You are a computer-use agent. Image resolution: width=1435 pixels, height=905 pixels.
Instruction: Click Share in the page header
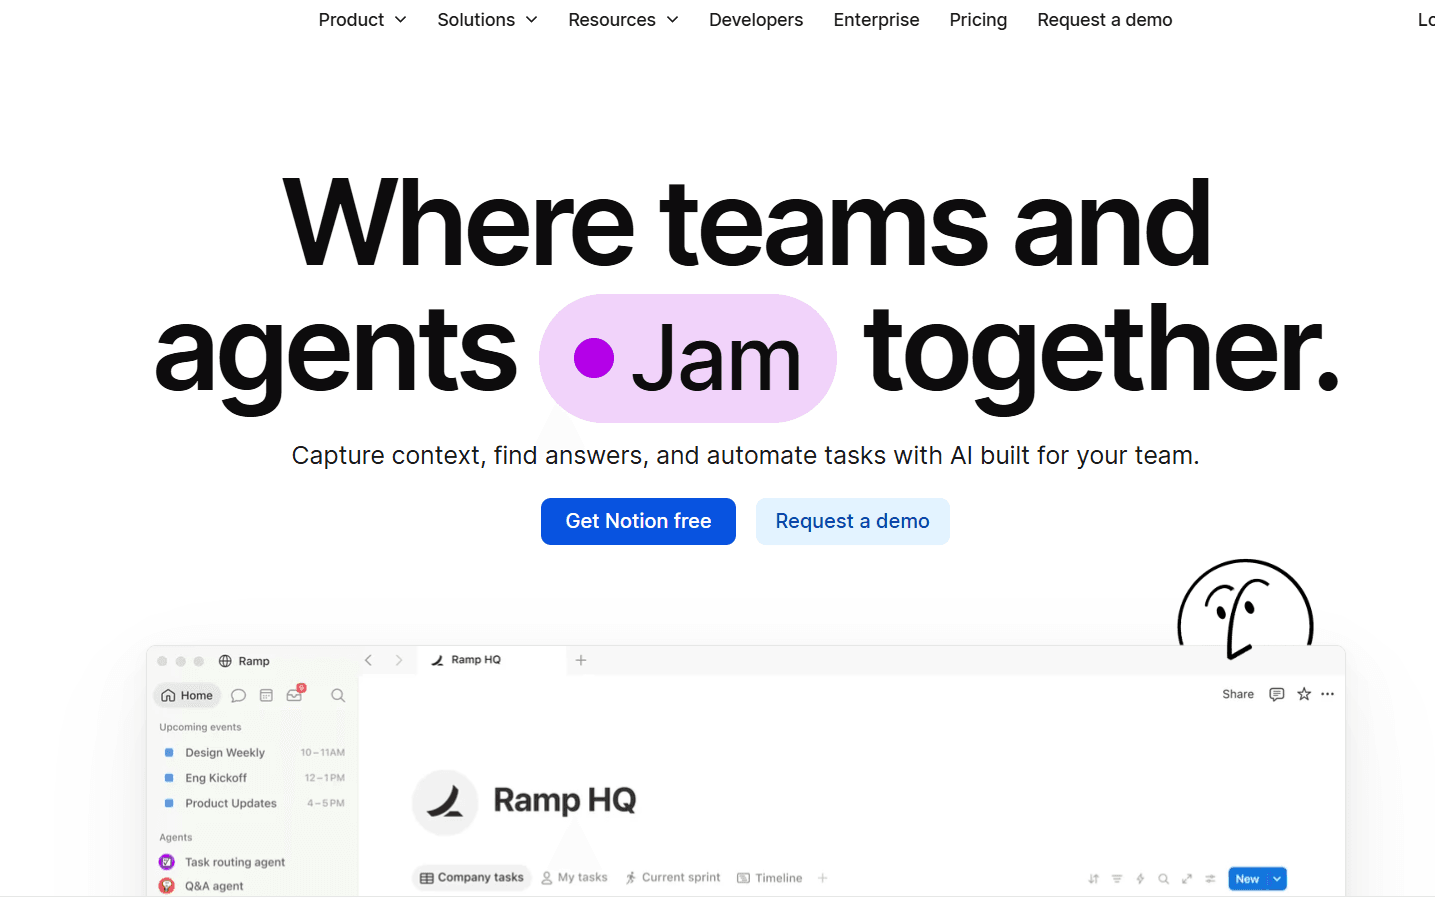click(x=1238, y=694)
